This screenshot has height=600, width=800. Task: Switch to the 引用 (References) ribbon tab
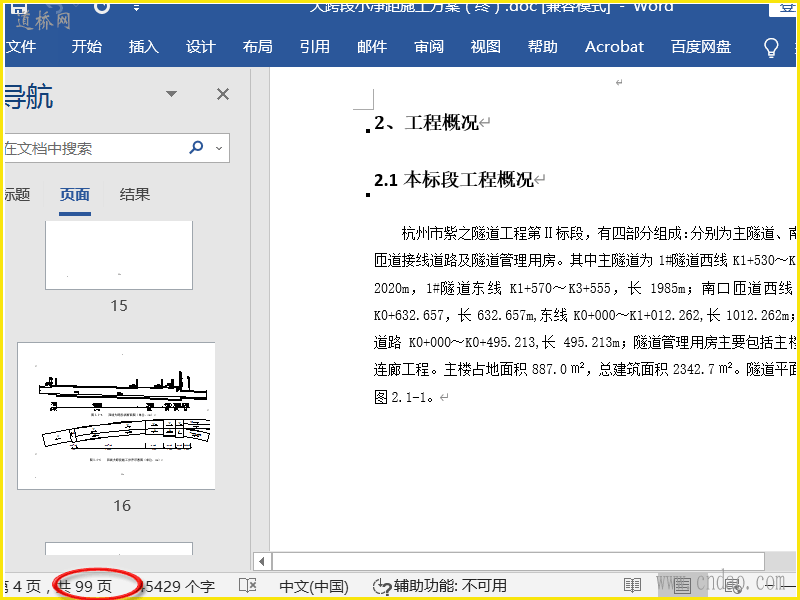315,46
